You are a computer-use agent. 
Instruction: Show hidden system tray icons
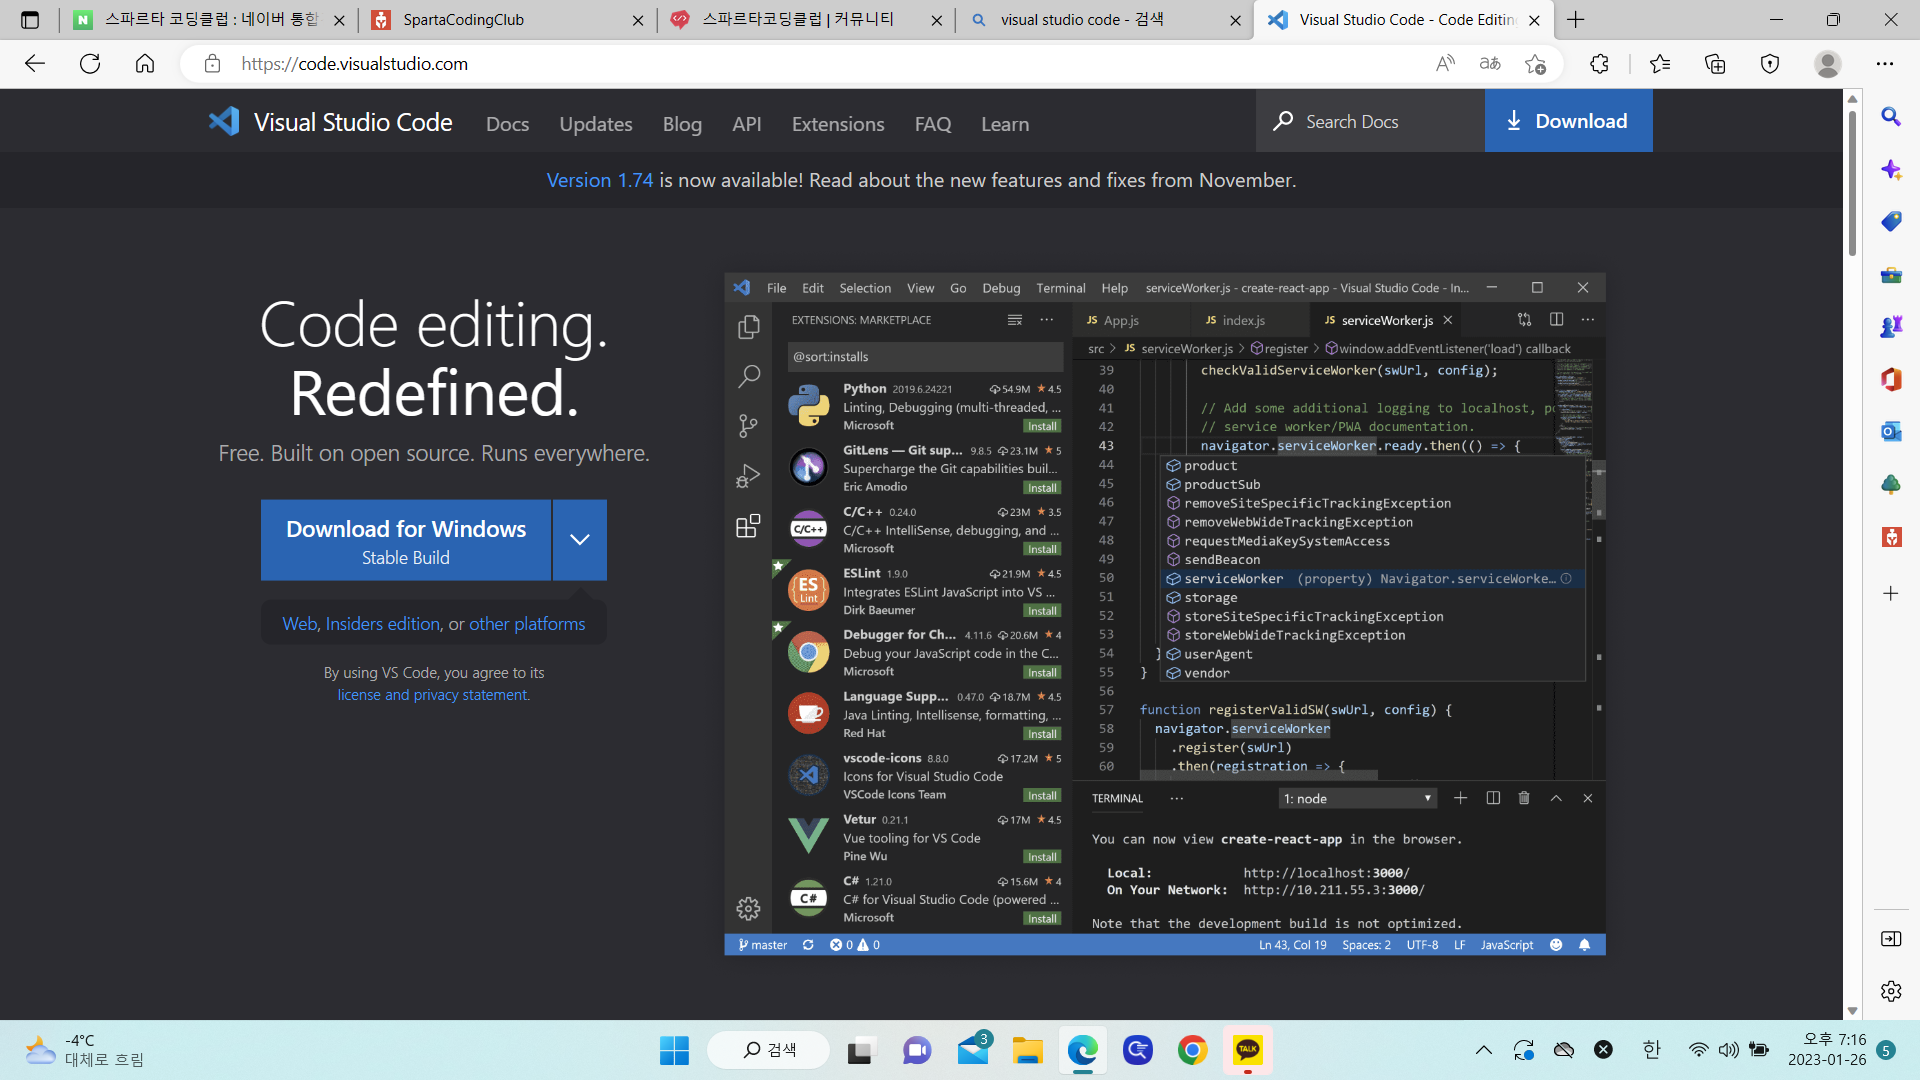(1484, 1050)
